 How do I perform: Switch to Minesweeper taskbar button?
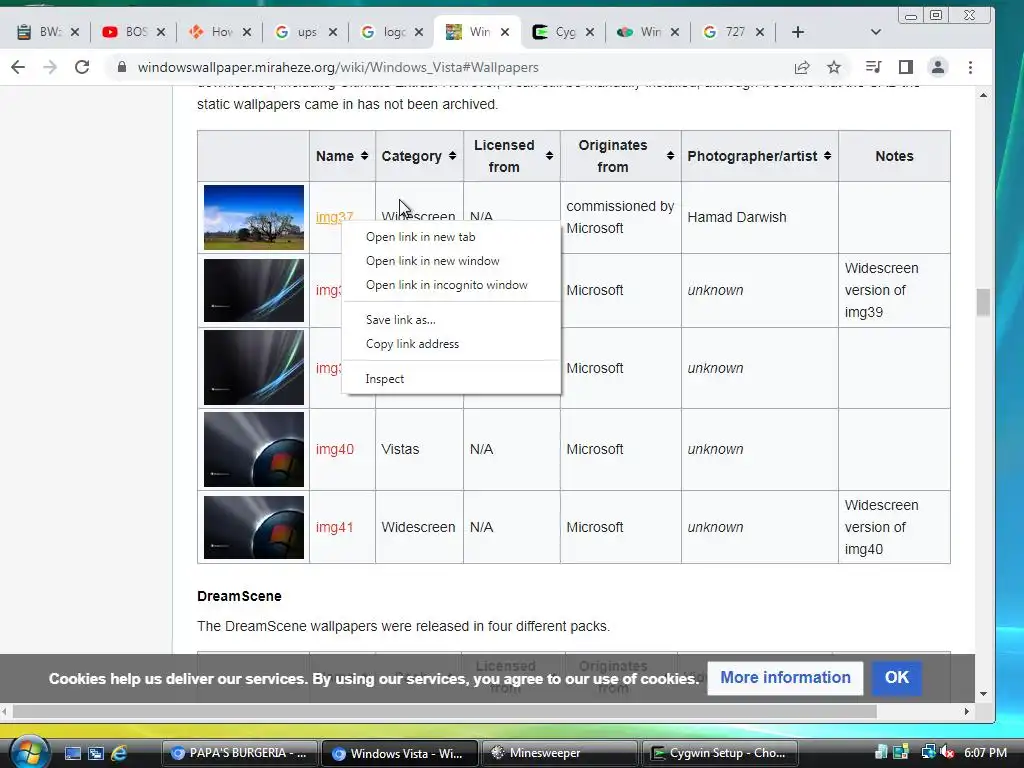pos(560,753)
